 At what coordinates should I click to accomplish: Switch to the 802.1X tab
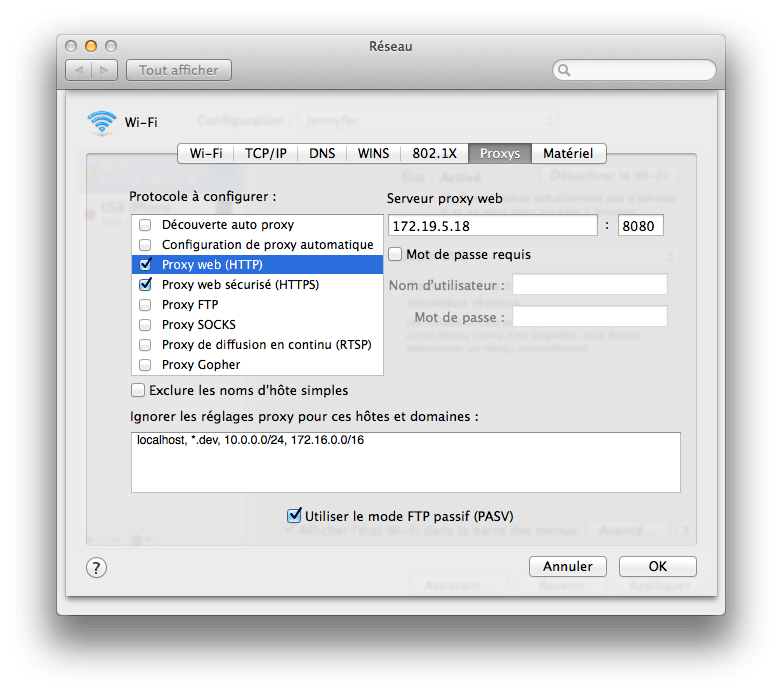pos(434,153)
